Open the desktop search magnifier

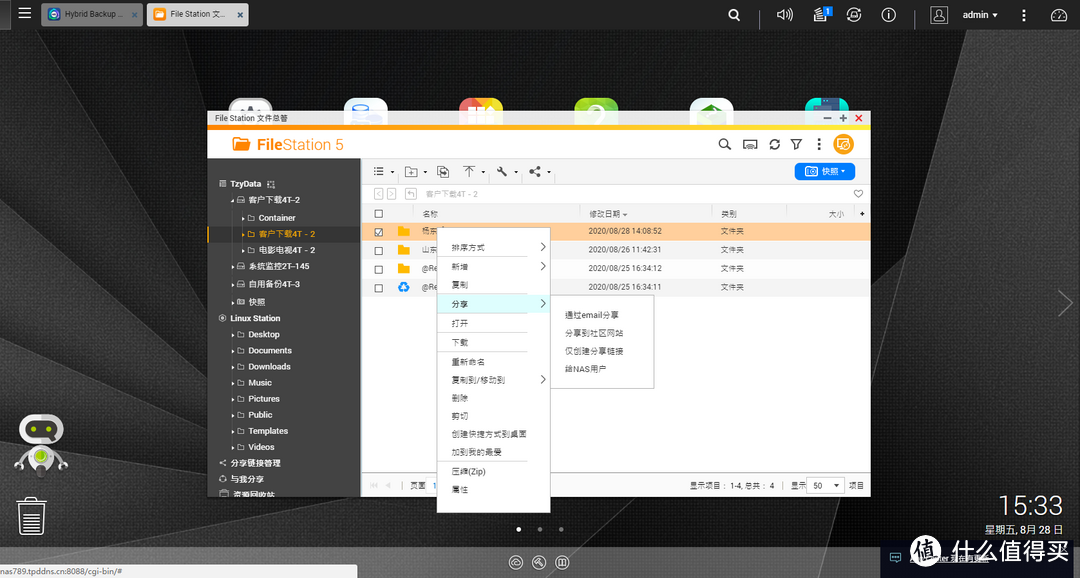tap(734, 14)
